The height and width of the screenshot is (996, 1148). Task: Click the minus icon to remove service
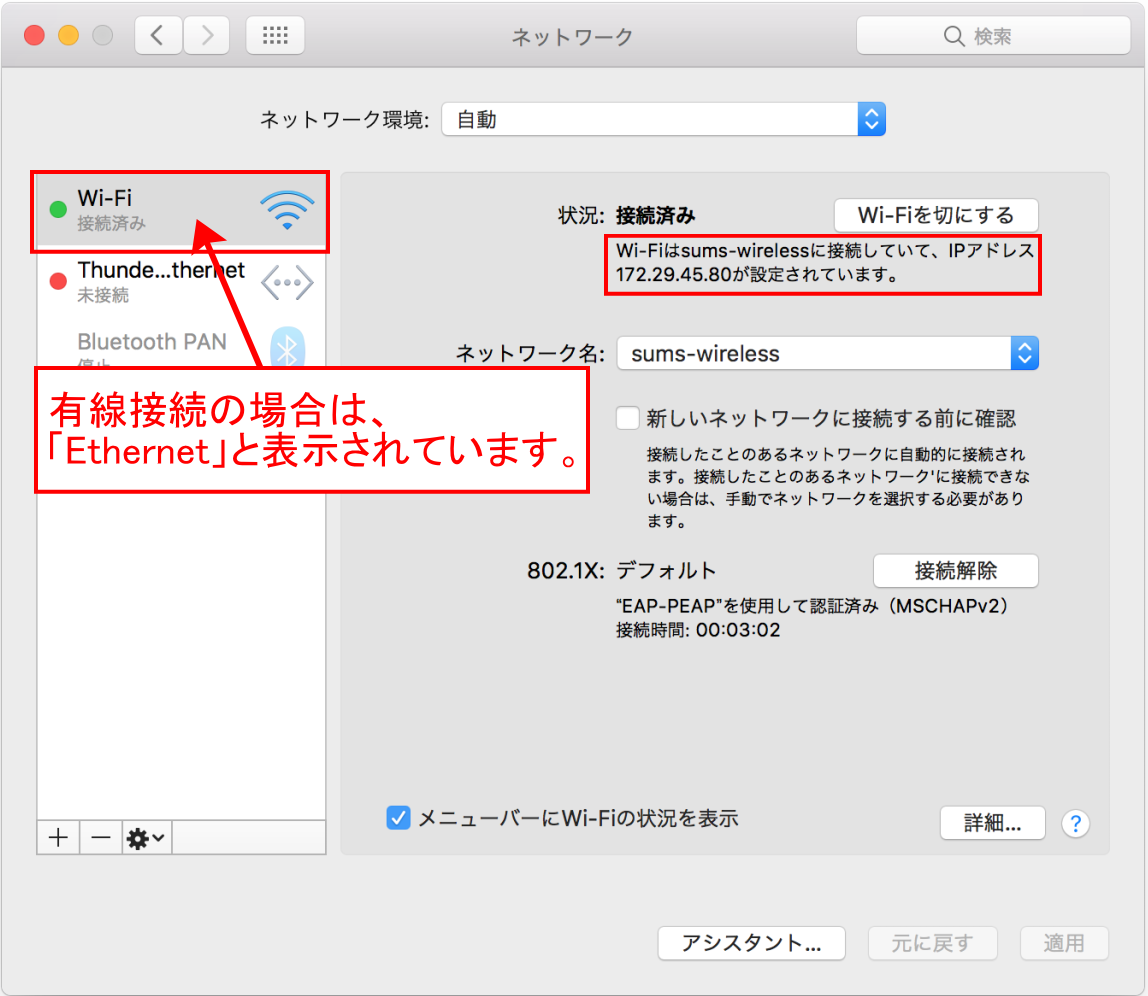coord(101,838)
